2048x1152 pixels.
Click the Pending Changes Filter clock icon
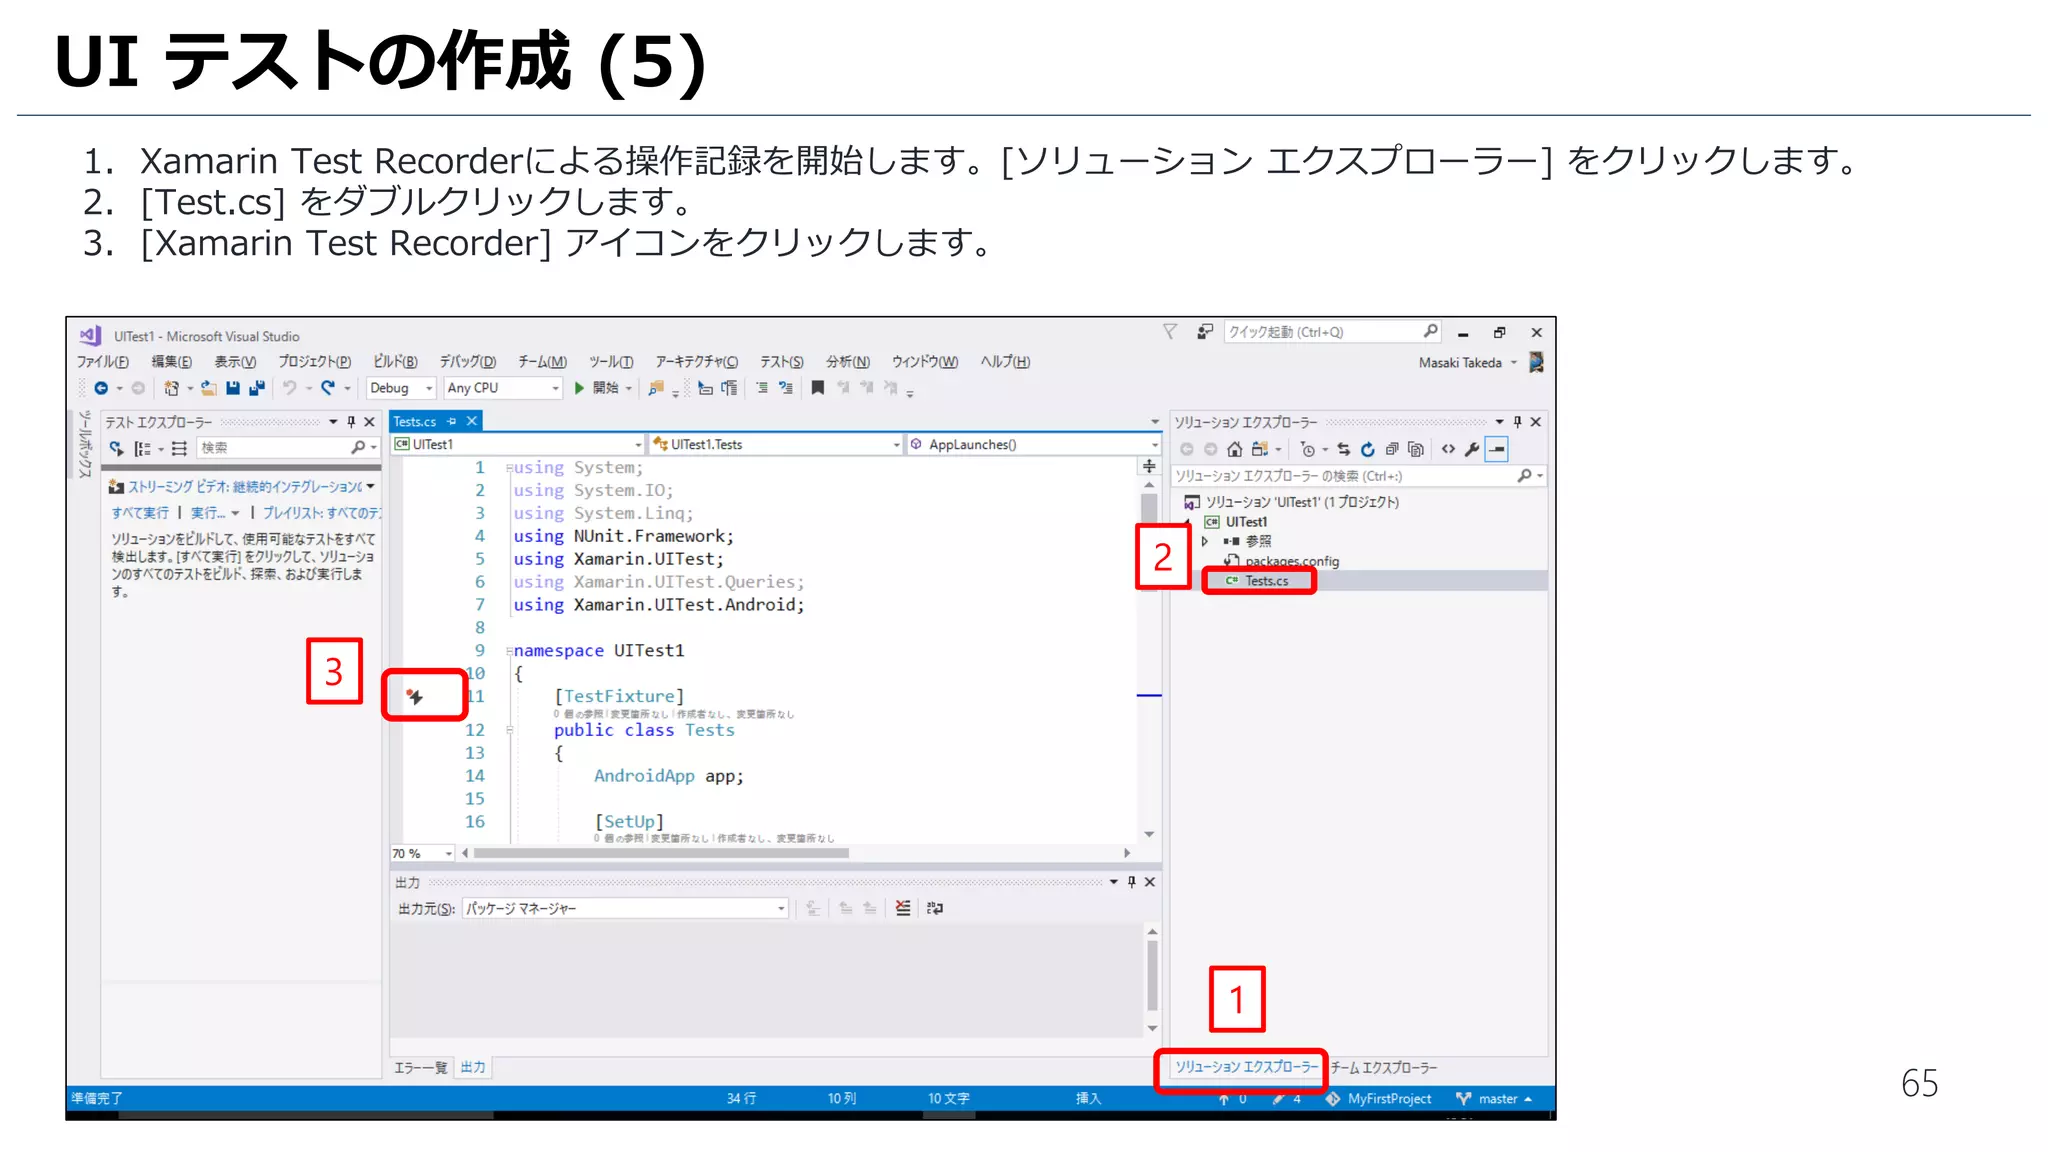[1308, 450]
